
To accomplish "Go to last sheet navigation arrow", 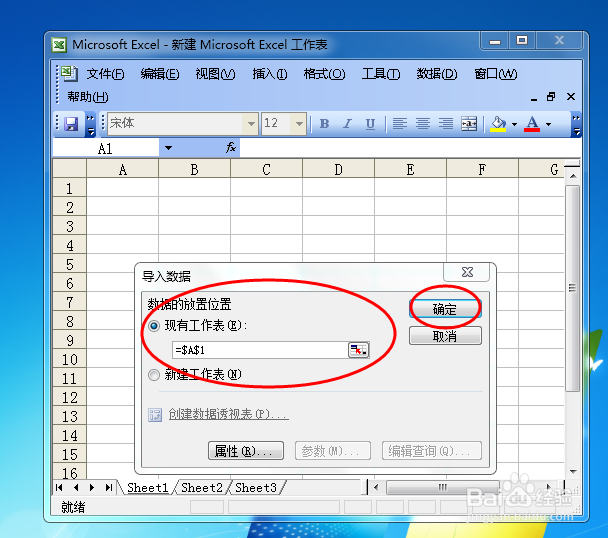I will (109, 488).
